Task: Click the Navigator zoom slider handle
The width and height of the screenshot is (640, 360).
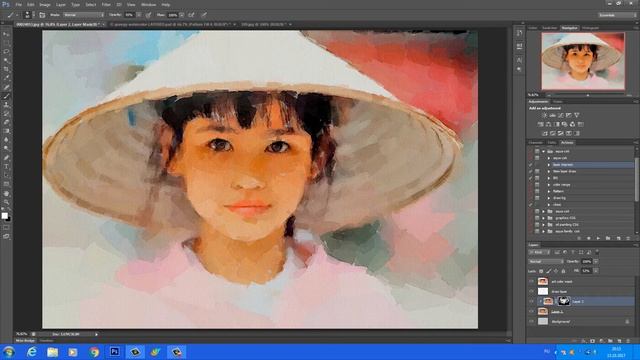Action: (x=588, y=95)
